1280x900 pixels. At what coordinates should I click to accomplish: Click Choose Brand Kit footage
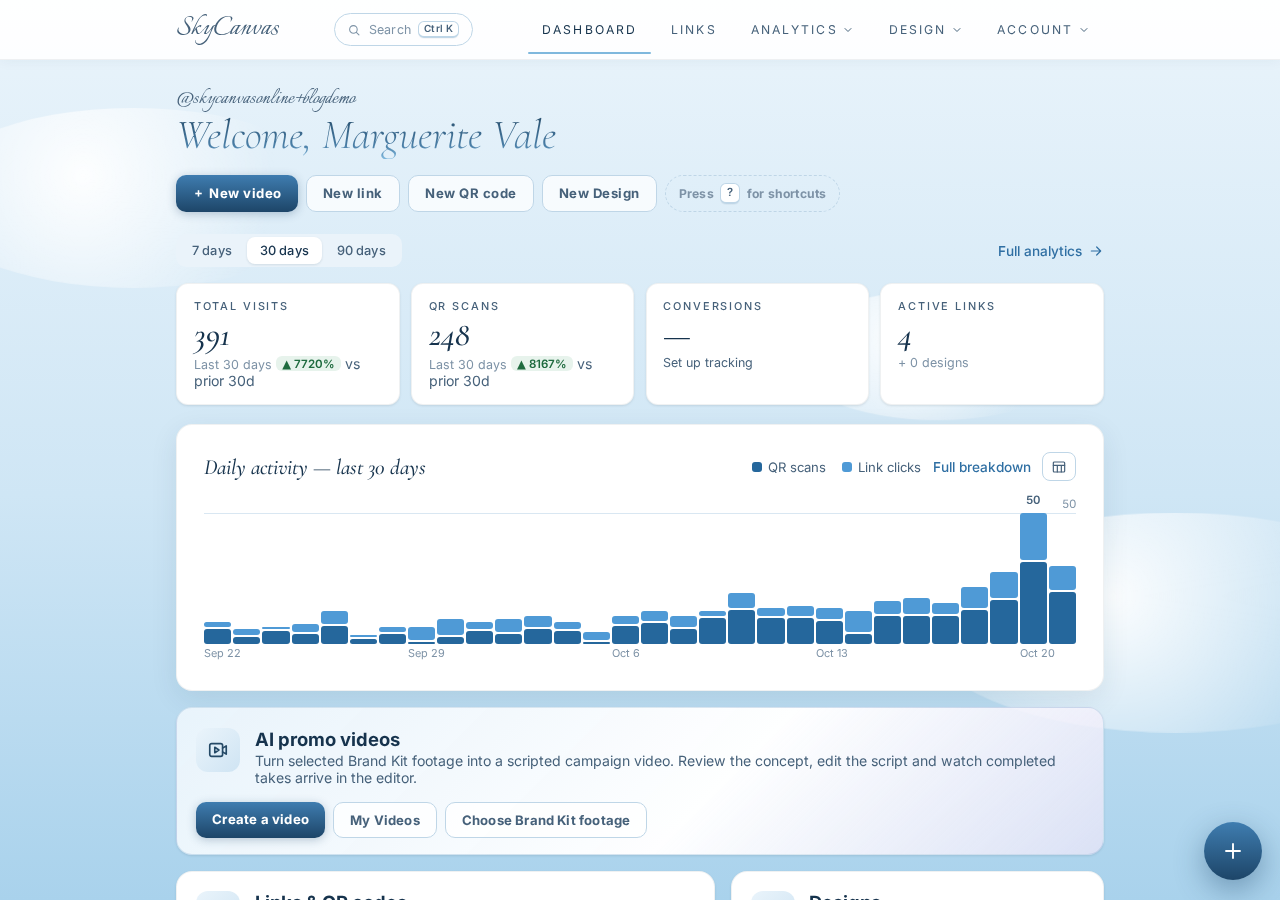pos(546,820)
